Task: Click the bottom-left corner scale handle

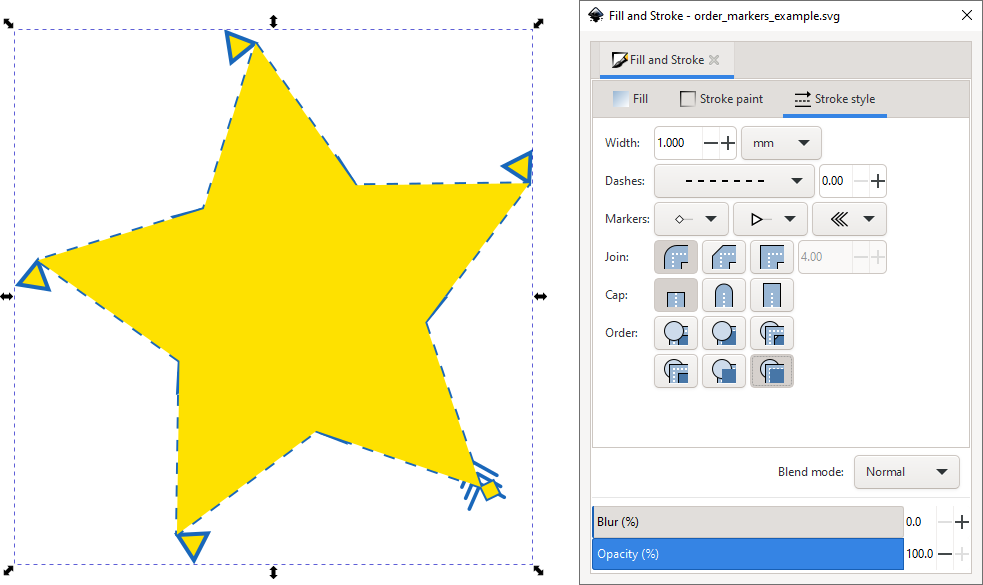Action: (x=8, y=571)
